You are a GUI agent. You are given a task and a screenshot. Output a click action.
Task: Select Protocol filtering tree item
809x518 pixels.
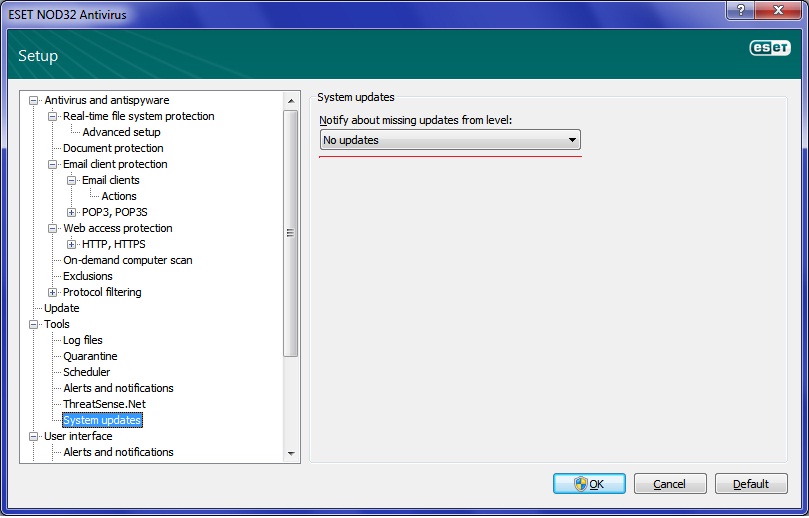102,292
